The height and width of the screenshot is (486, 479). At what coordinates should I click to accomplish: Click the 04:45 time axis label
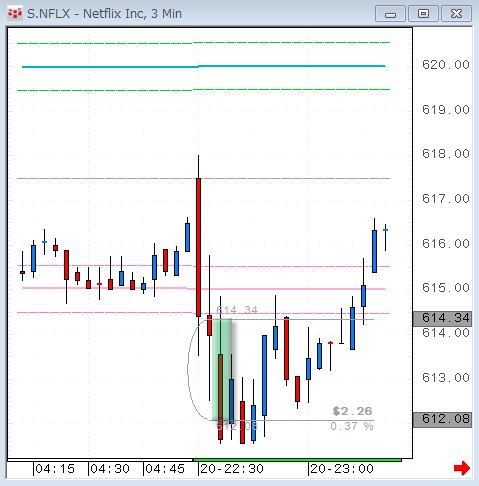click(165, 469)
